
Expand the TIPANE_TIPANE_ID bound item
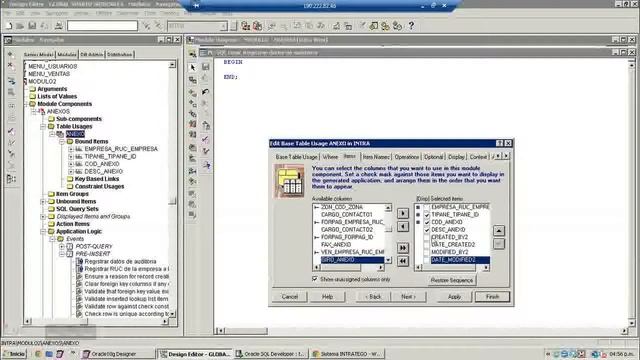71,156
